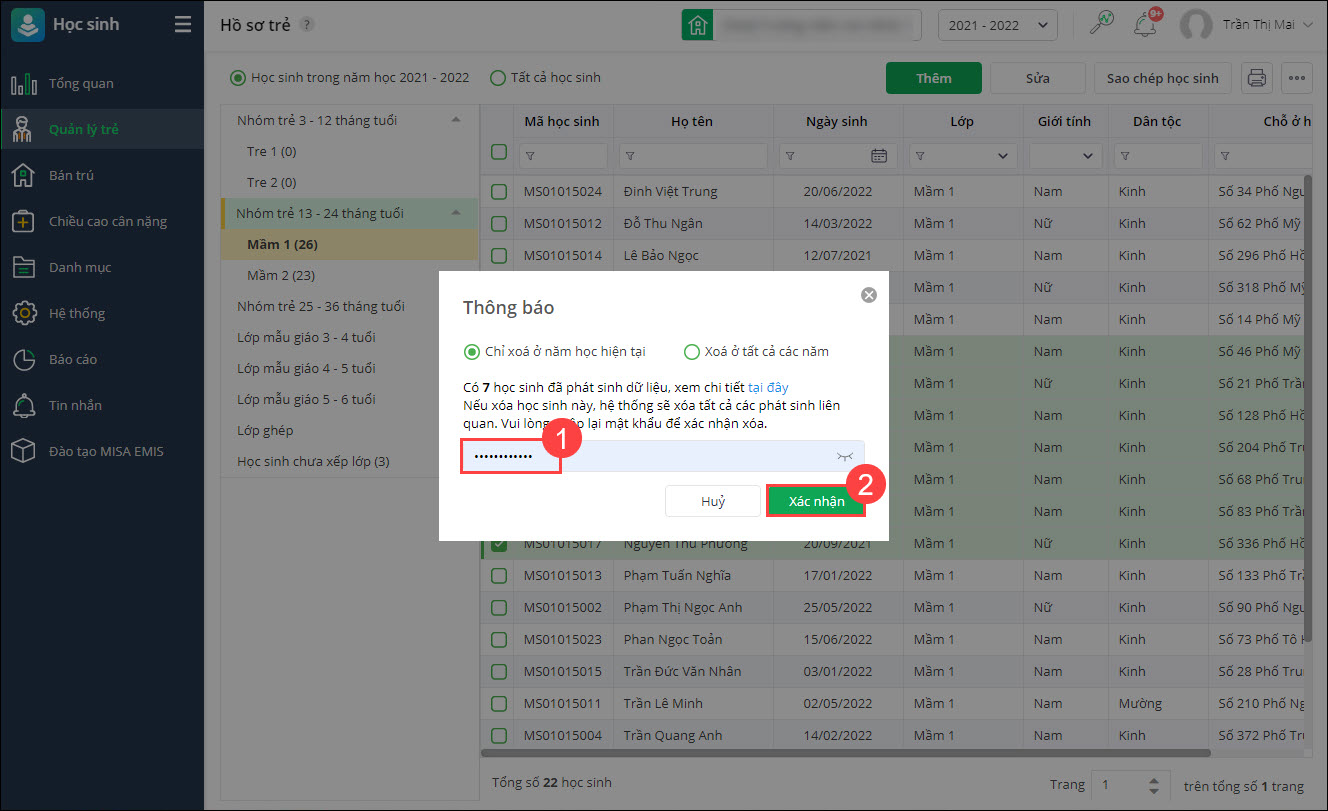Open Danh mục in sidebar
1328x811 pixels.
(102, 267)
